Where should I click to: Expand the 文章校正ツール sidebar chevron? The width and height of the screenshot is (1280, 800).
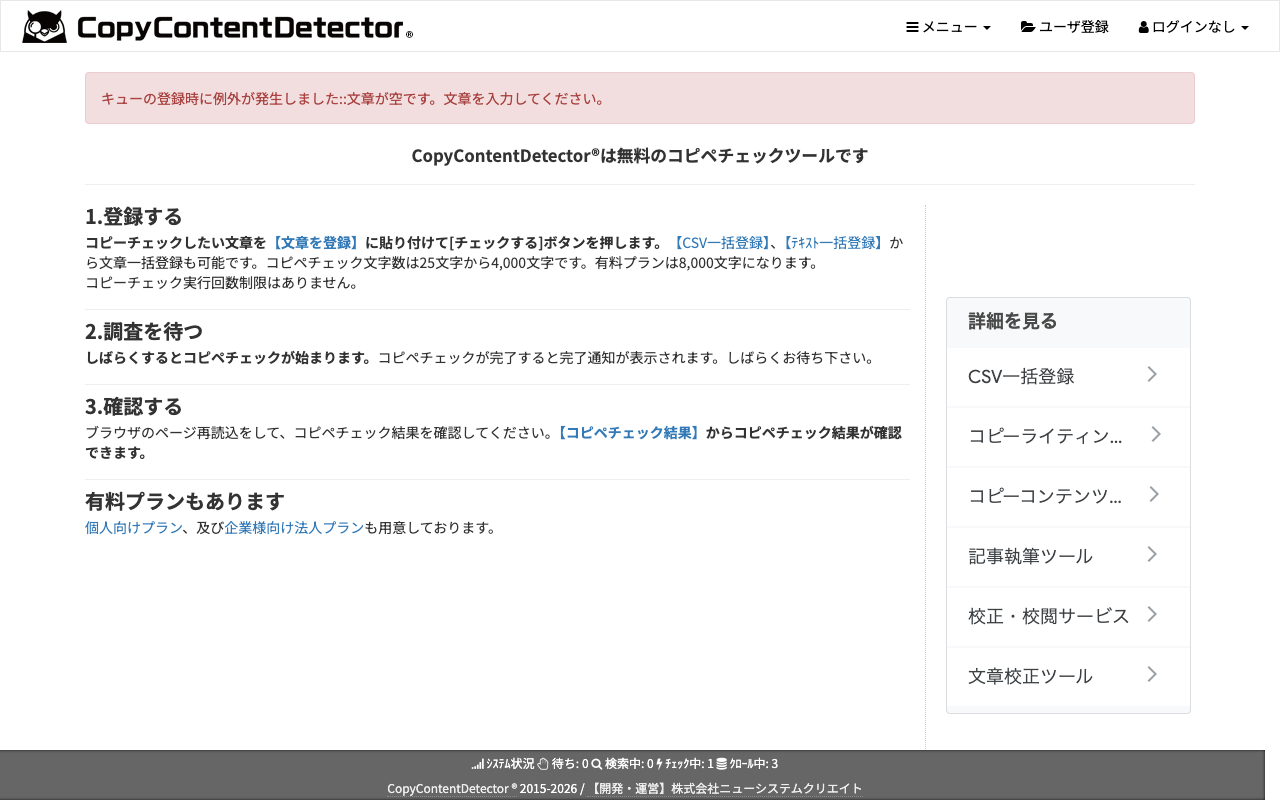[x=1152, y=674]
